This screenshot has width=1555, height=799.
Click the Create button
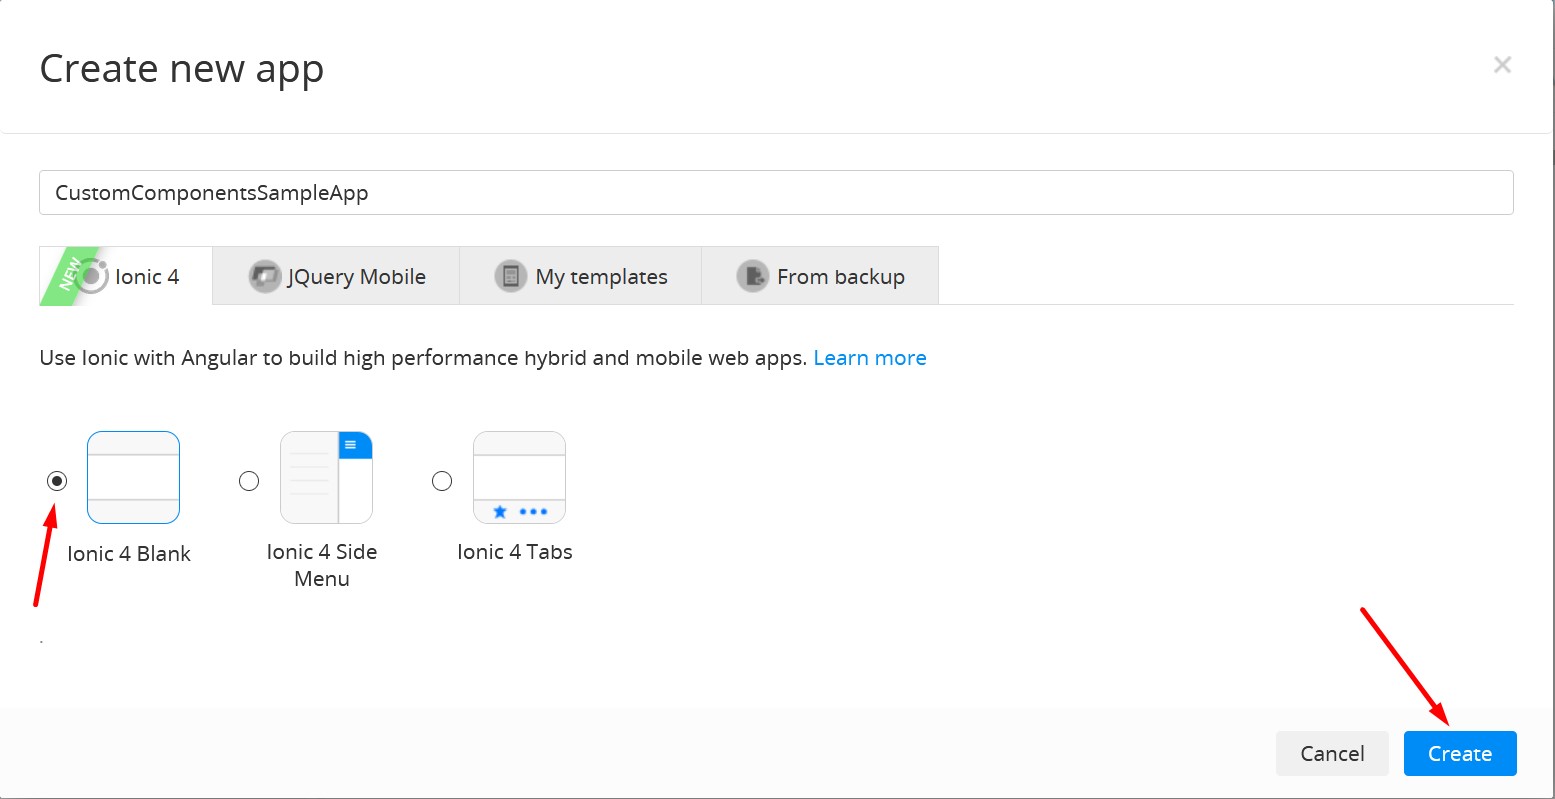click(1460, 753)
